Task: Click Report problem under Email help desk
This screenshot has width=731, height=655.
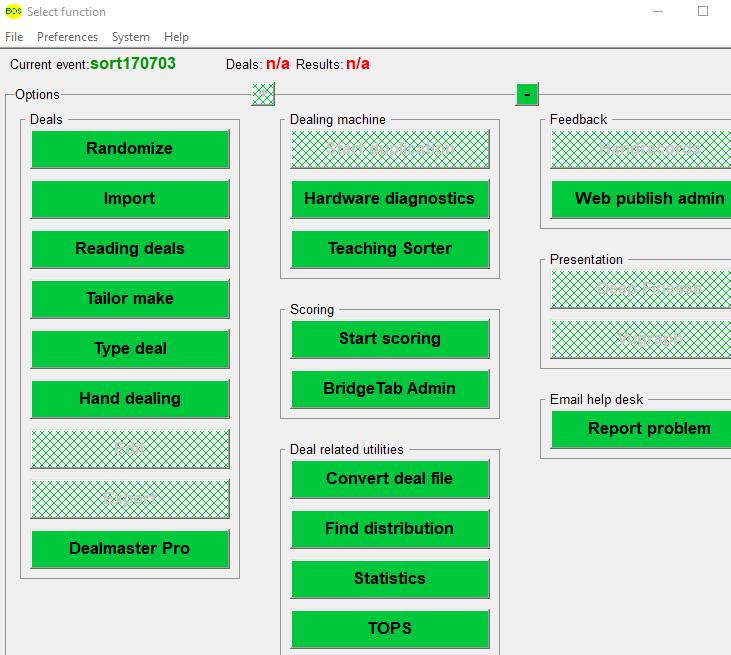Action: [x=641, y=429]
